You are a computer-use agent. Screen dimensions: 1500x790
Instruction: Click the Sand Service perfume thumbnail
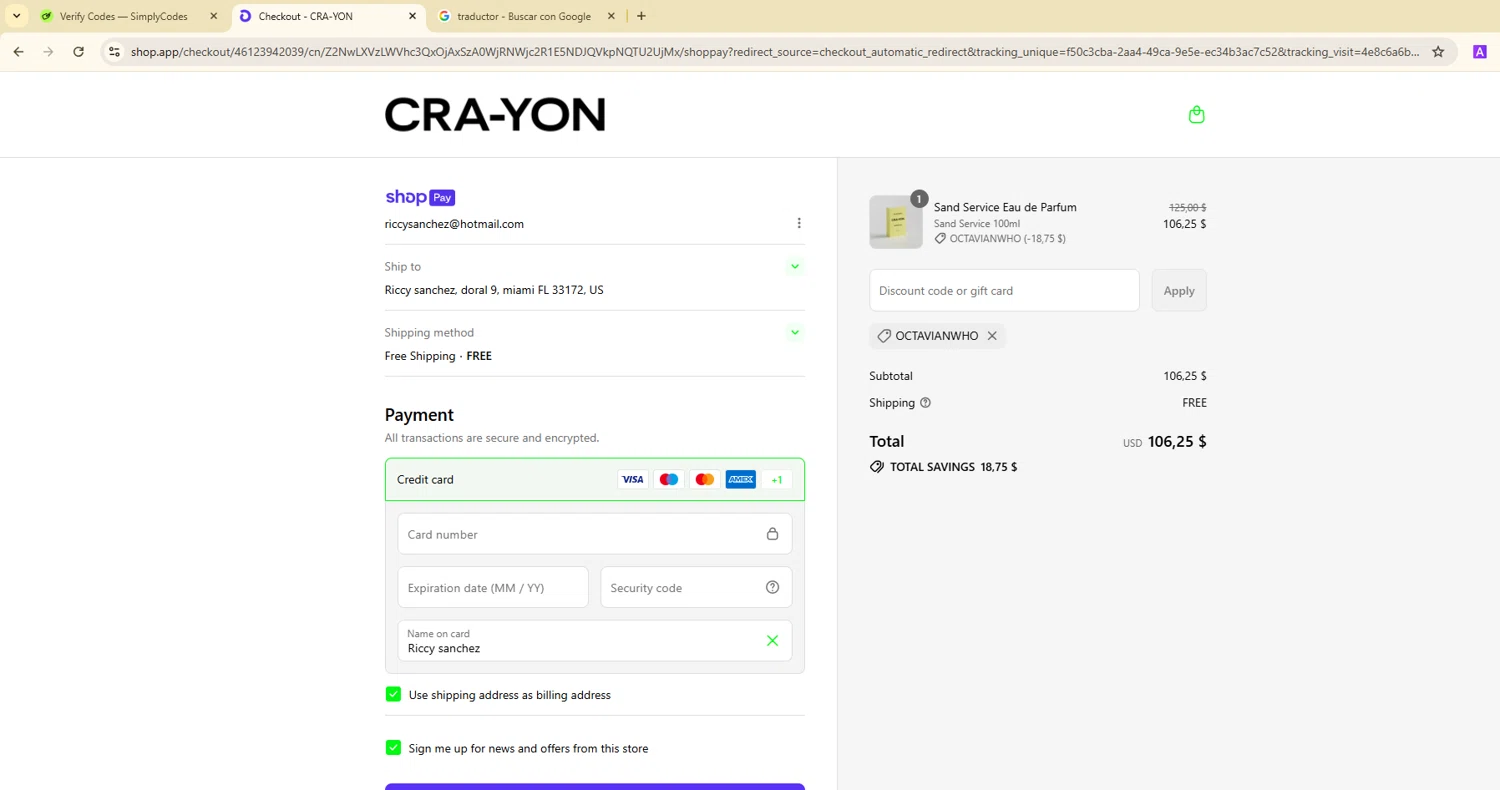pyautogui.click(x=896, y=222)
